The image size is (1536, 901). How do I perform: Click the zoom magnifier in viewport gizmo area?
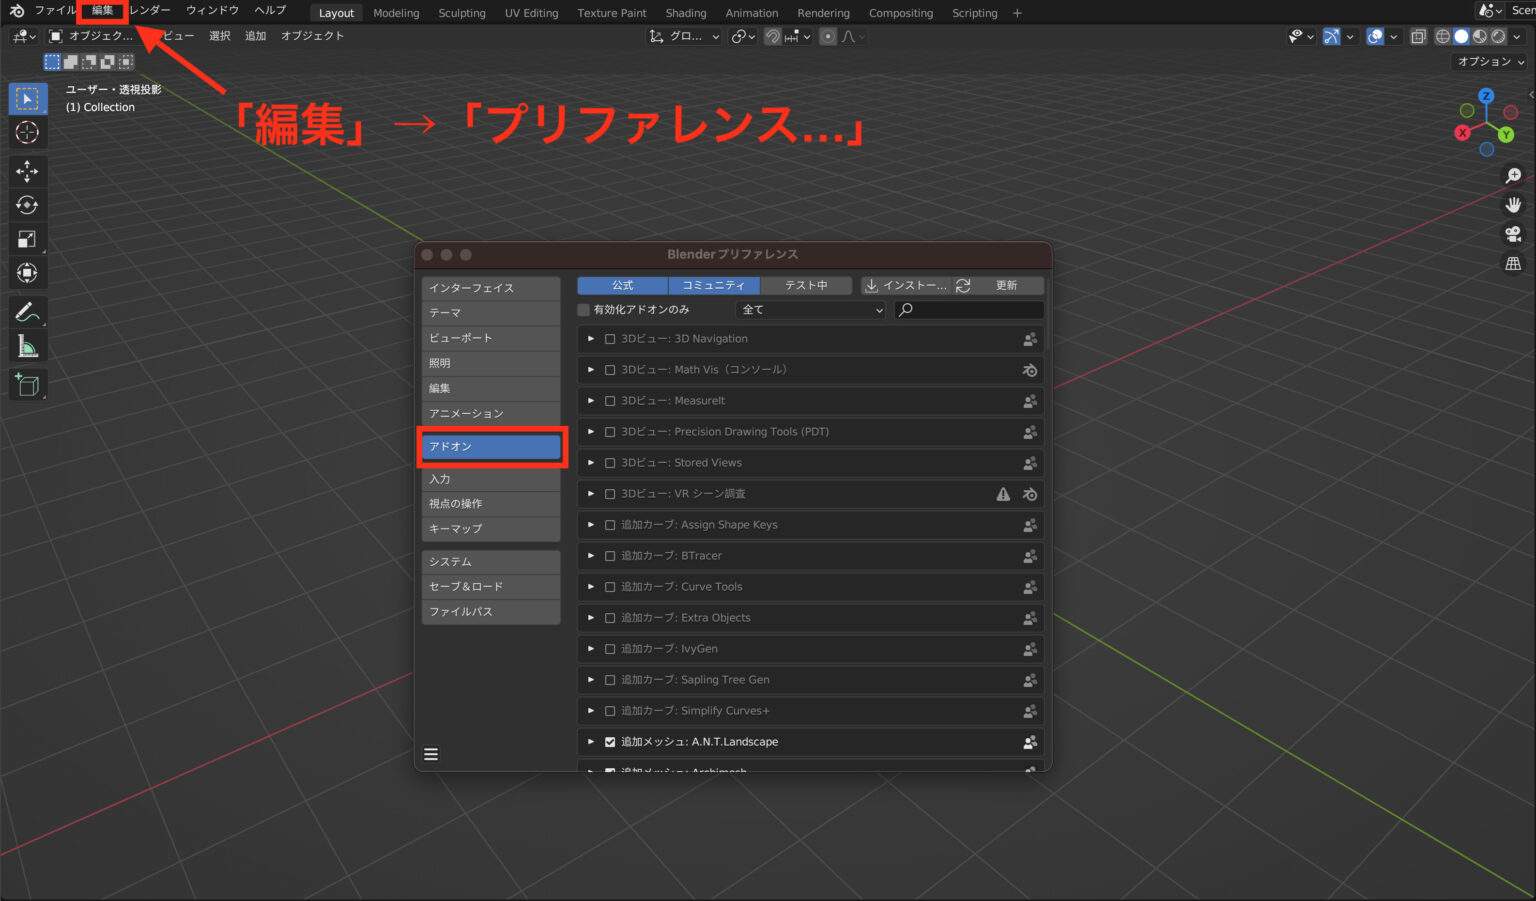(1513, 175)
